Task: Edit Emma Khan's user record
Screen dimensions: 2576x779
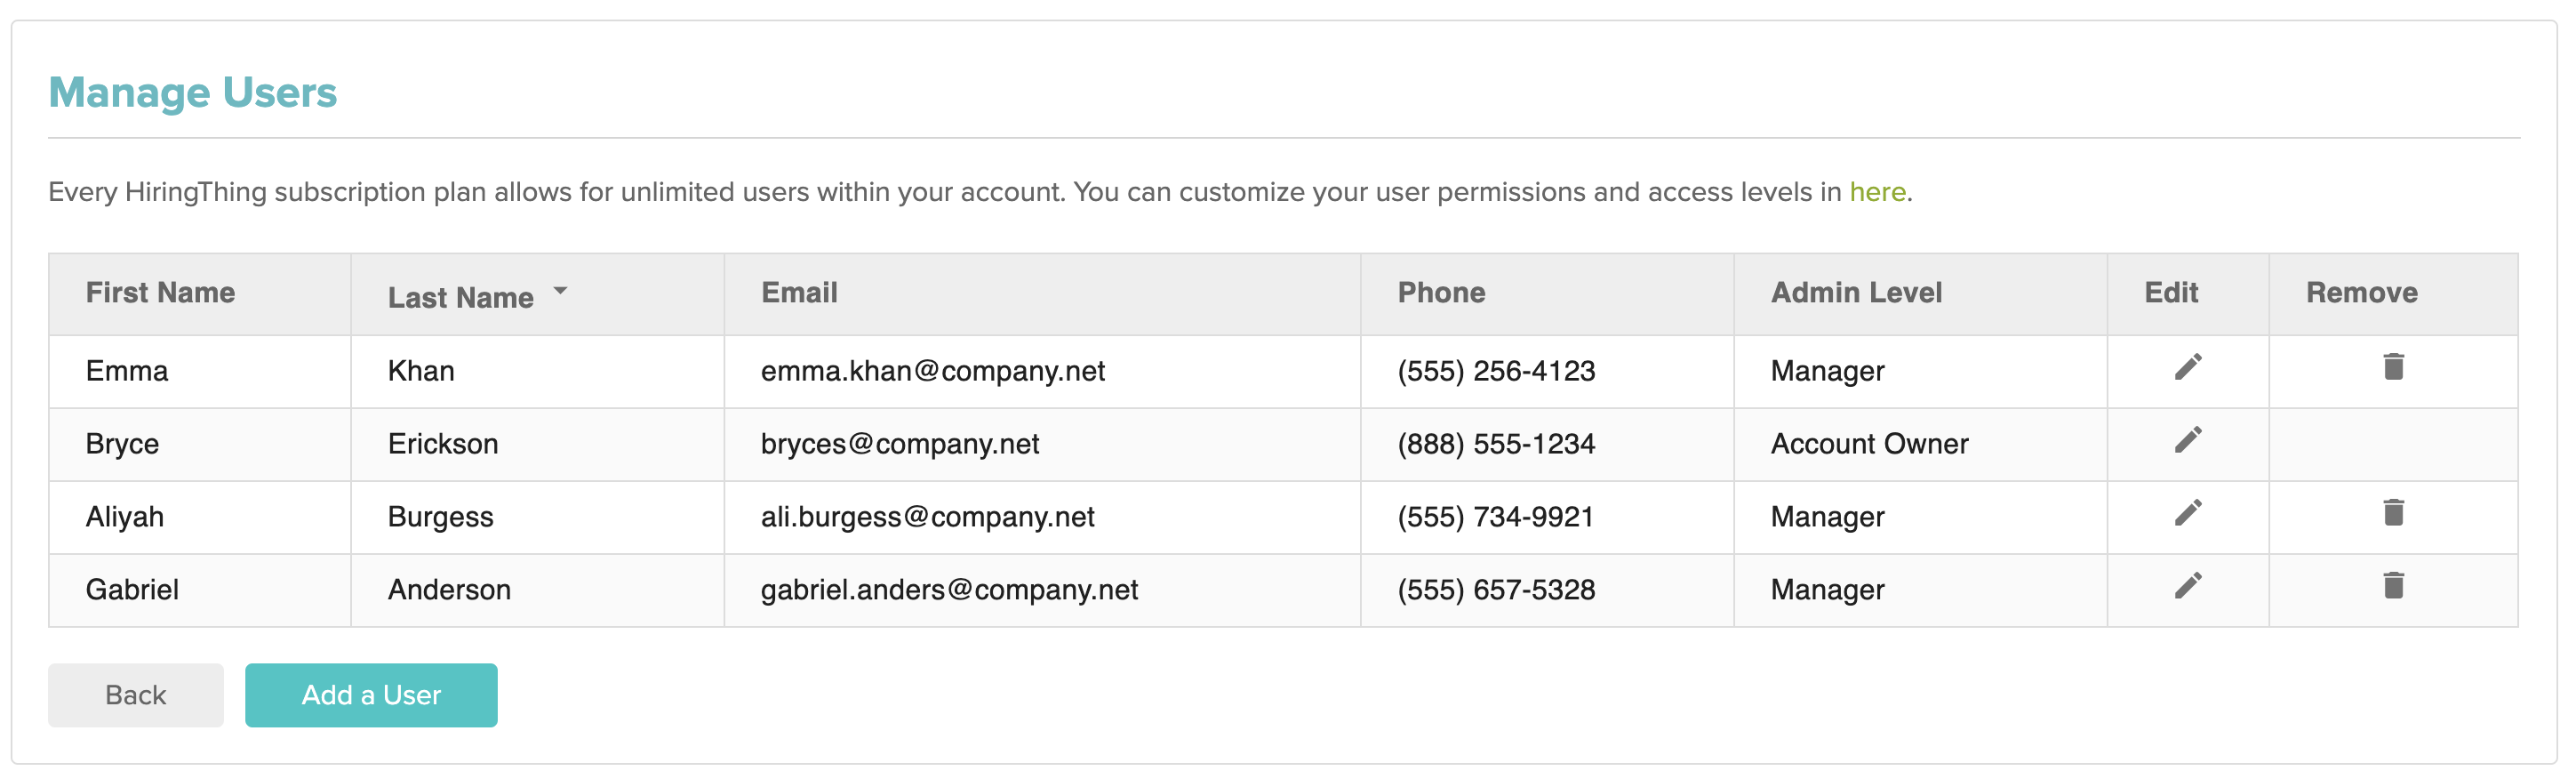Action: click(x=2187, y=367)
